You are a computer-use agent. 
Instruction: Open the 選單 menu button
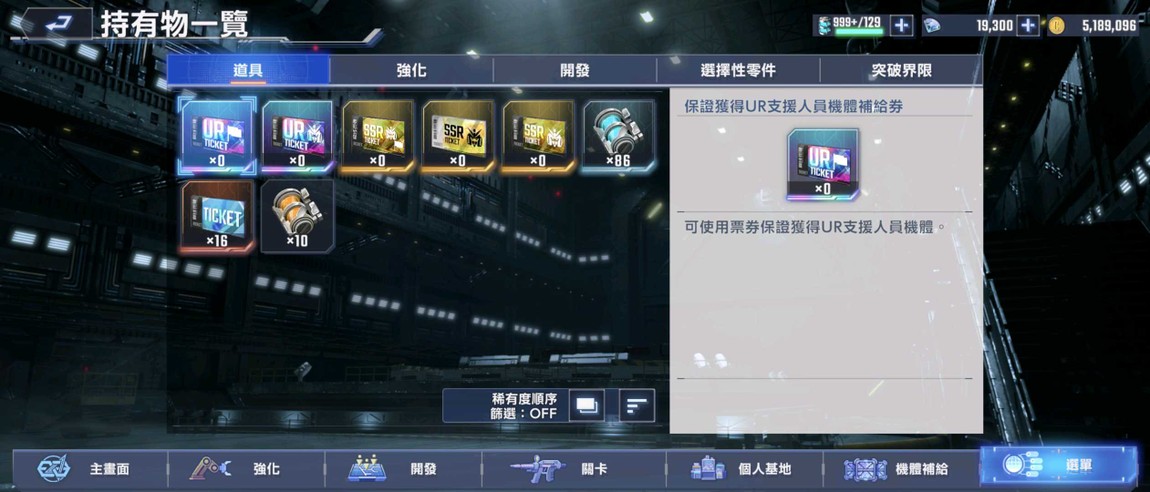click(x=1058, y=466)
